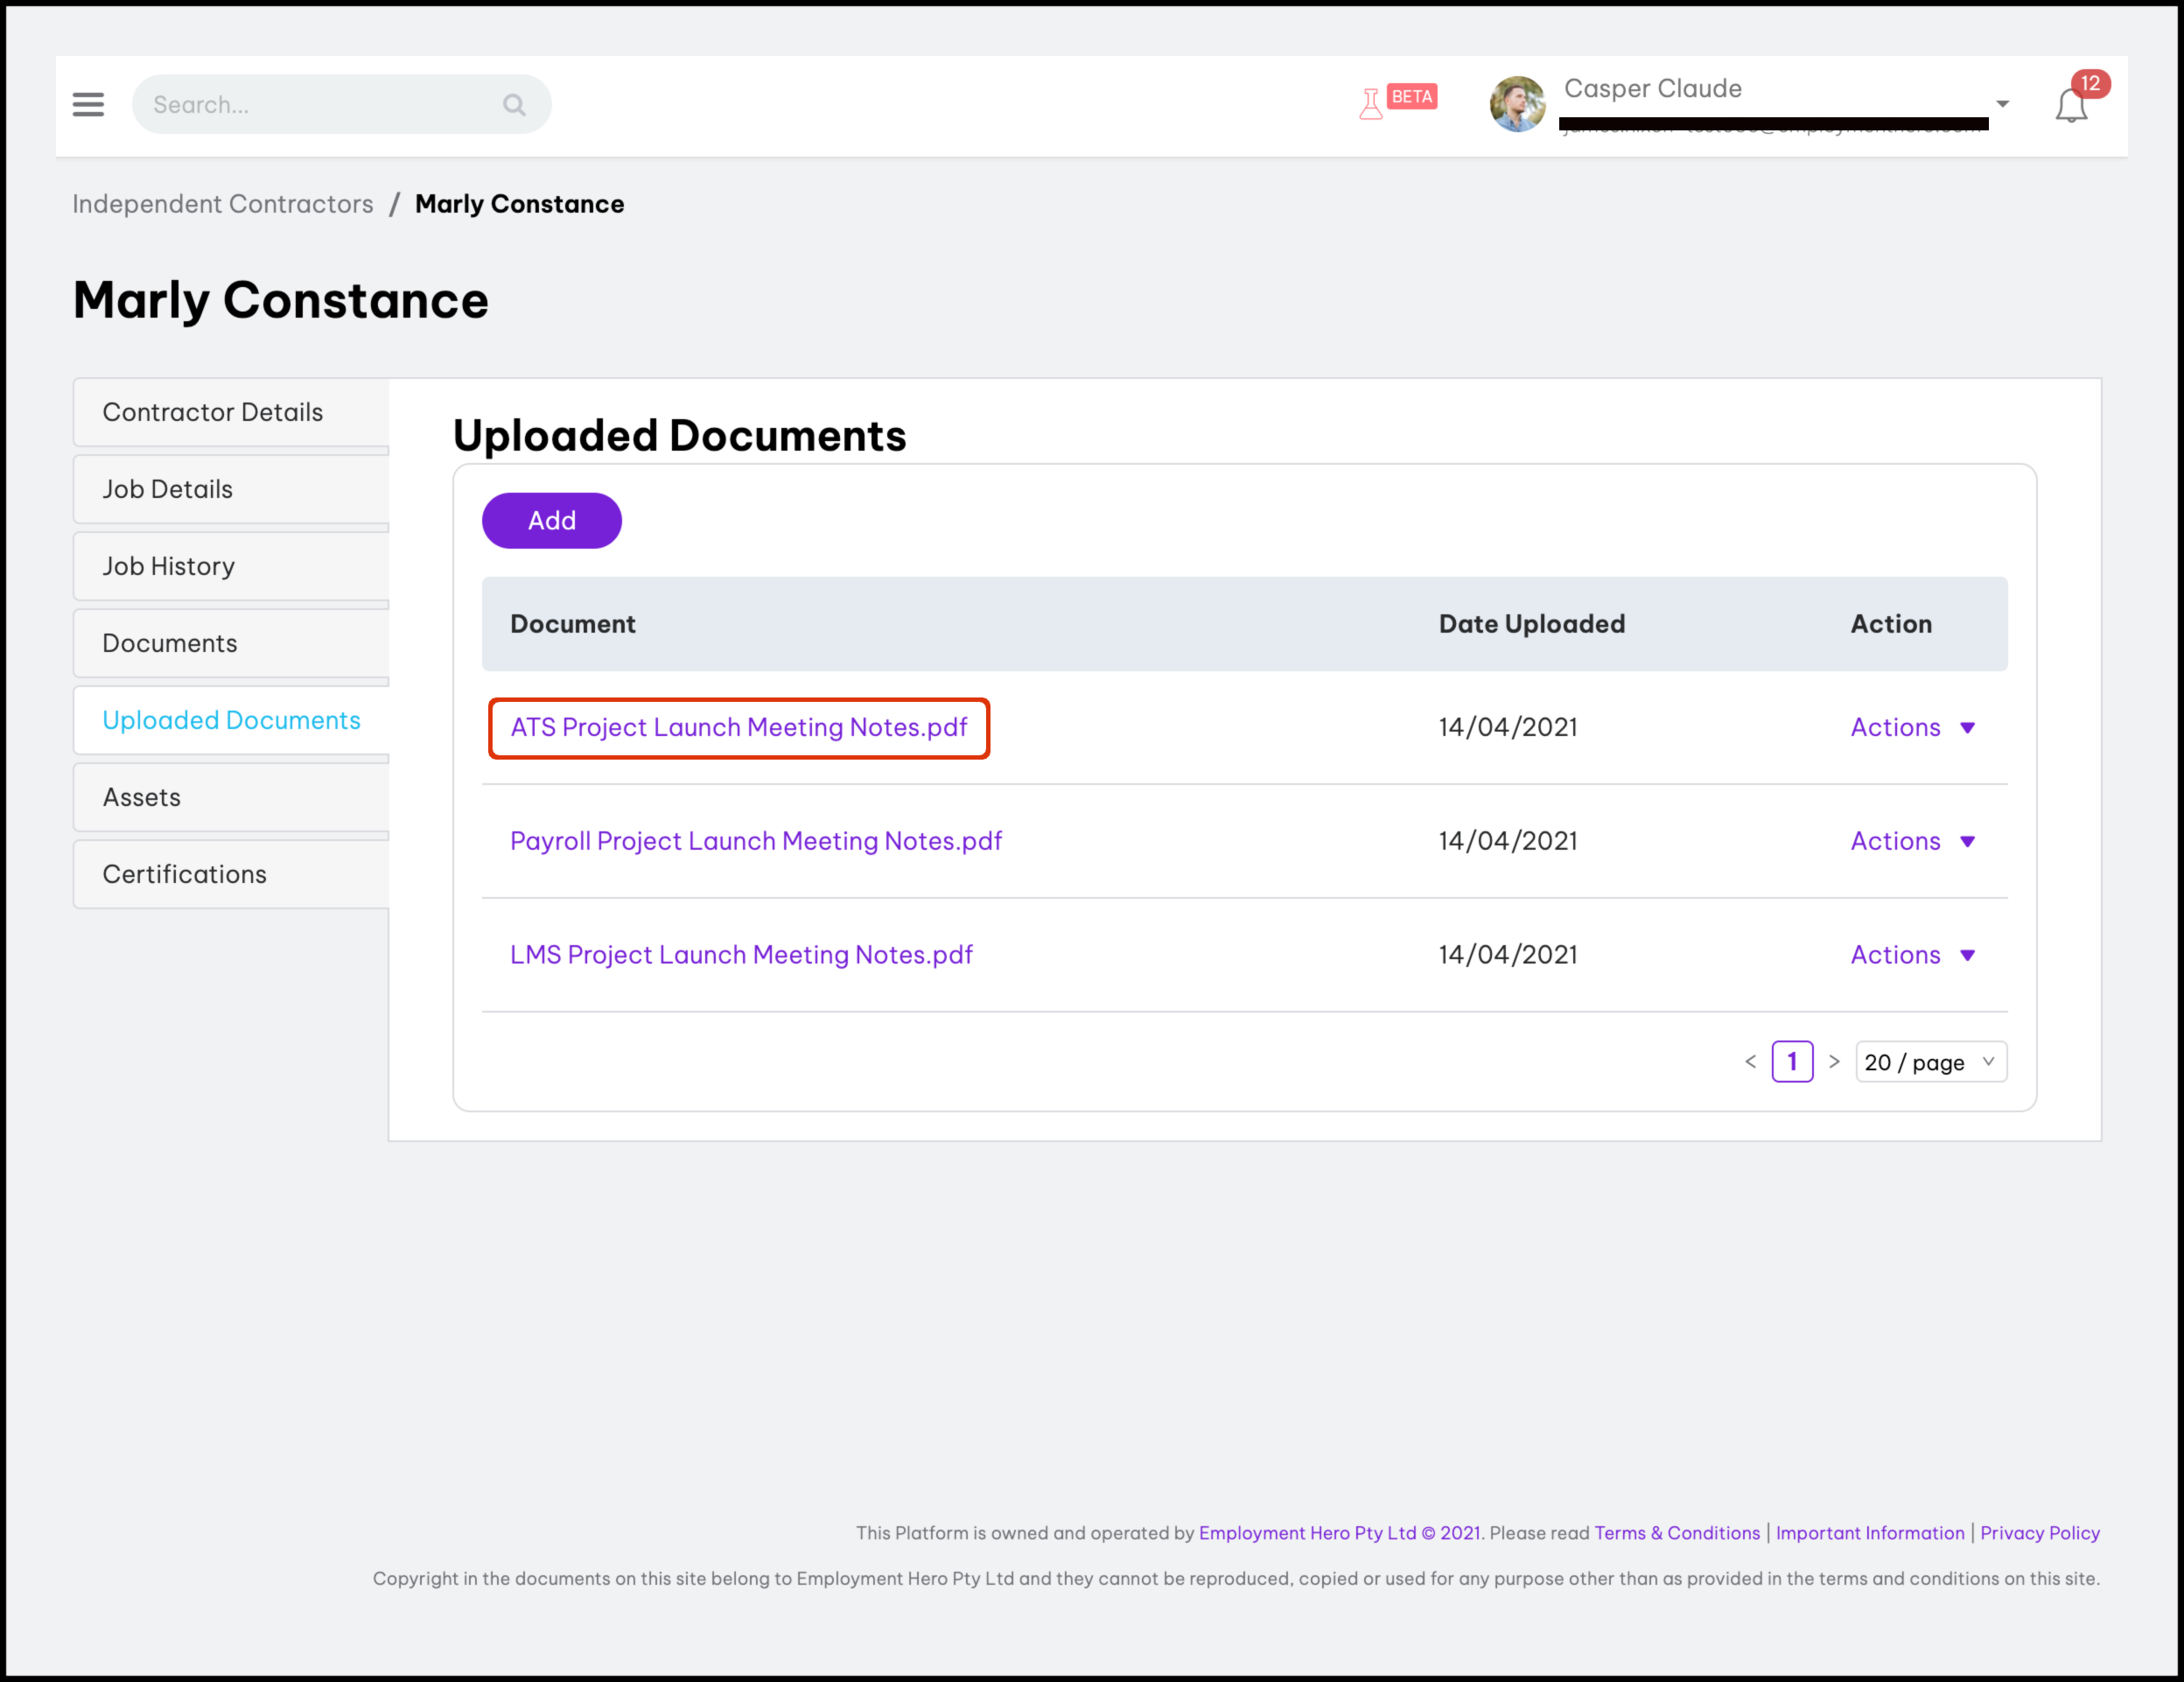
Task: Click the Independent Contractors breadcrumb
Action: click(x=222, y=204)
